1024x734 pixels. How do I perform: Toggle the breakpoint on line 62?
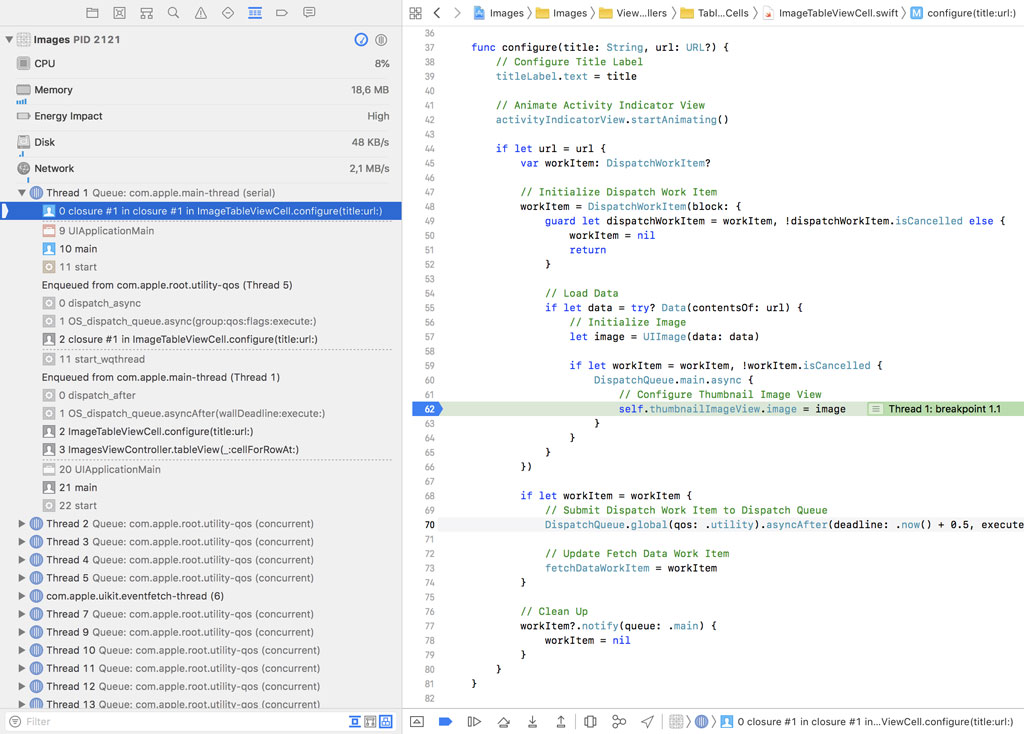click(x=425, y=409)
